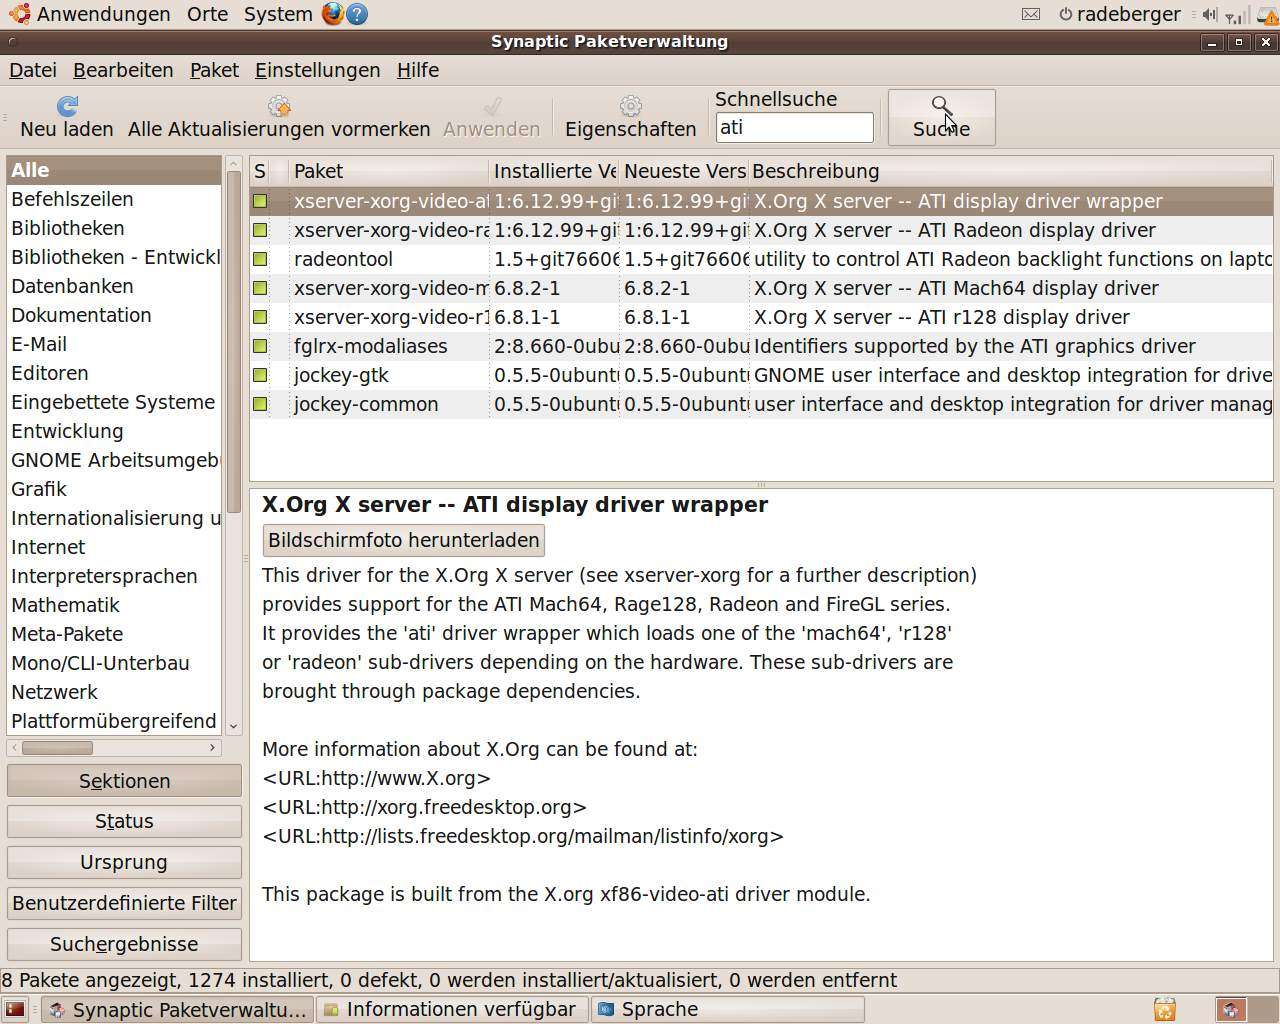Image resolution: width=1280 pixels, height=1024 pixels.
Task: Click the Schnellsuche input containing 'ati'
Action: (x=795, y=128)
